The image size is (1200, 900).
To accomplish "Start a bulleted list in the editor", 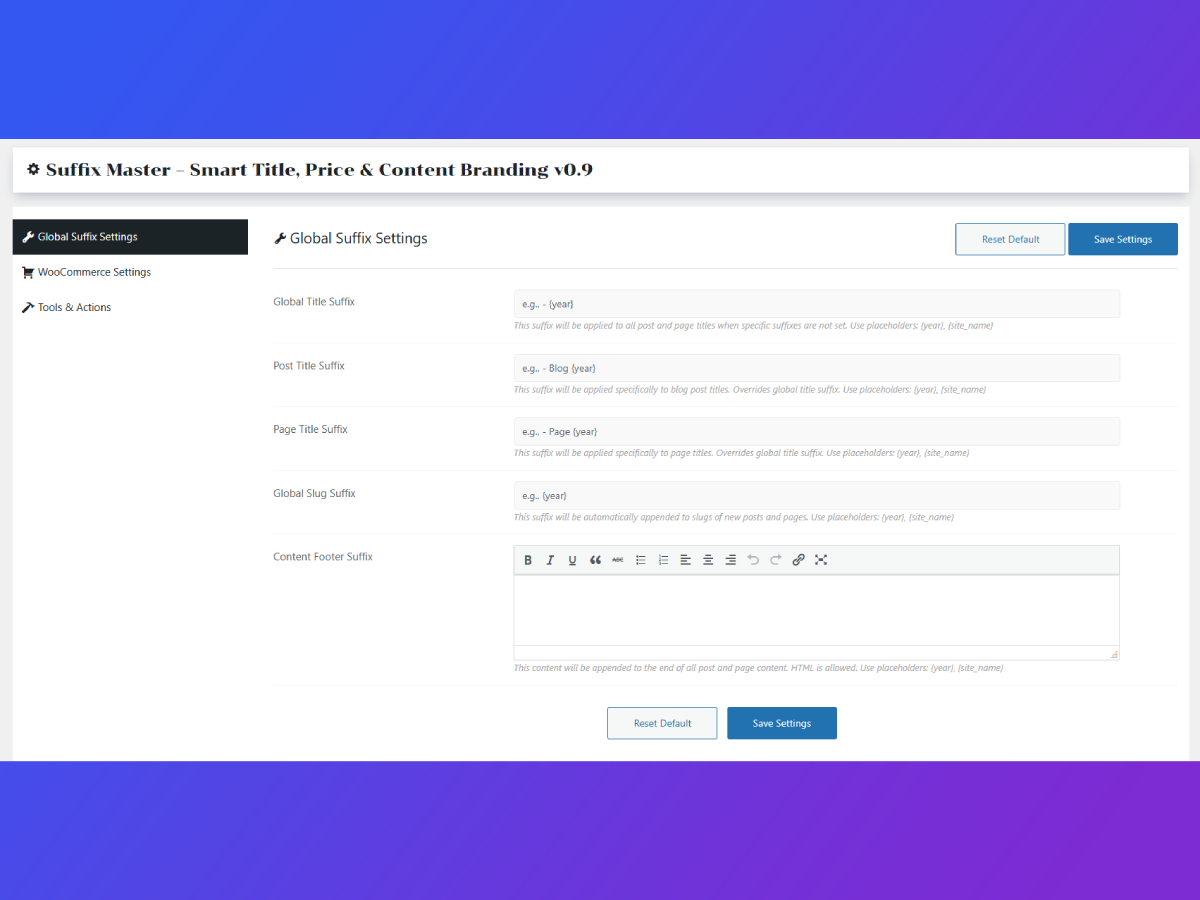I will click(x=641, y=560).
